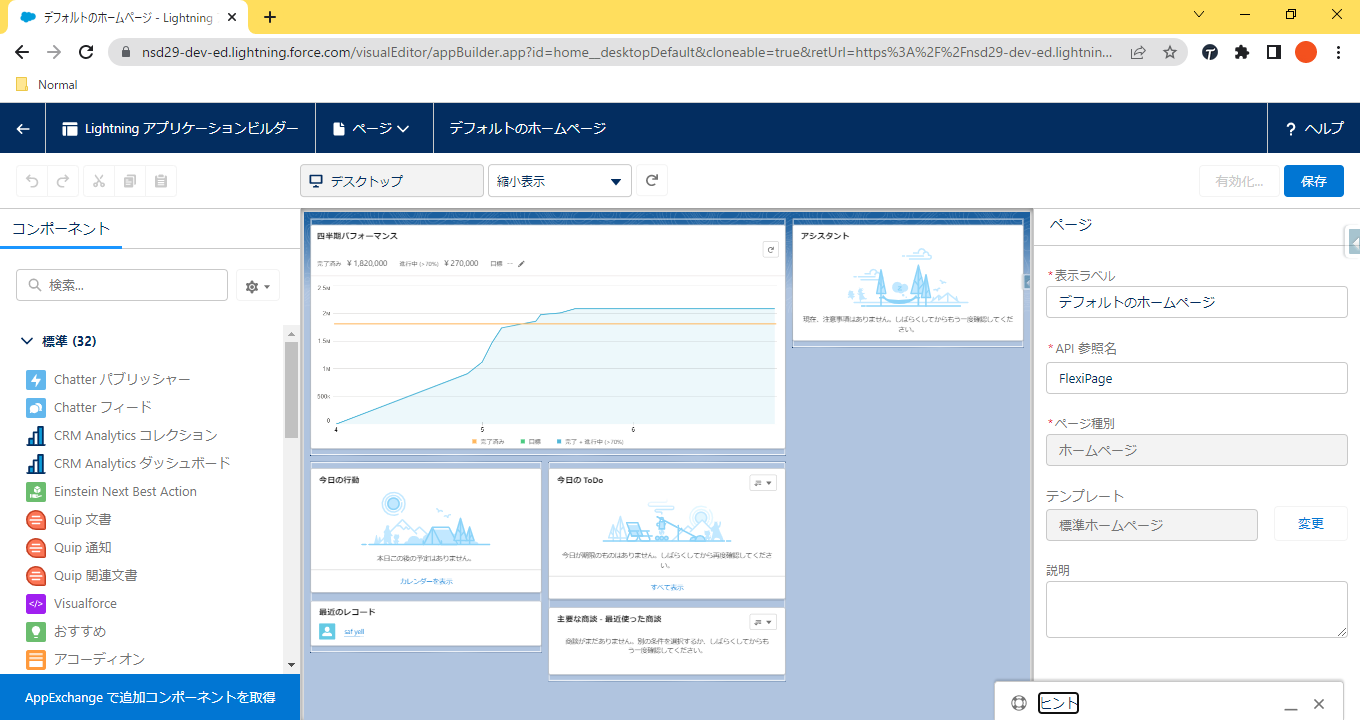
Task: Click the component 検索 search field
Action: (x=122, y=285)
